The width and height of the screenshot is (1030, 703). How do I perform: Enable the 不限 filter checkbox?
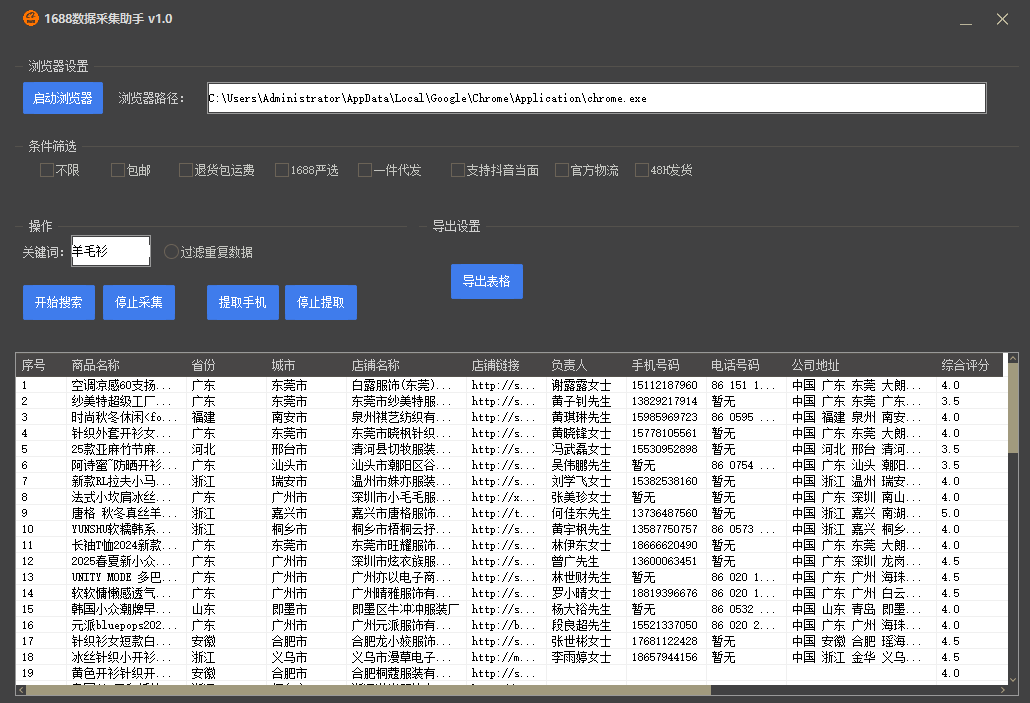[x=45, y=169]
